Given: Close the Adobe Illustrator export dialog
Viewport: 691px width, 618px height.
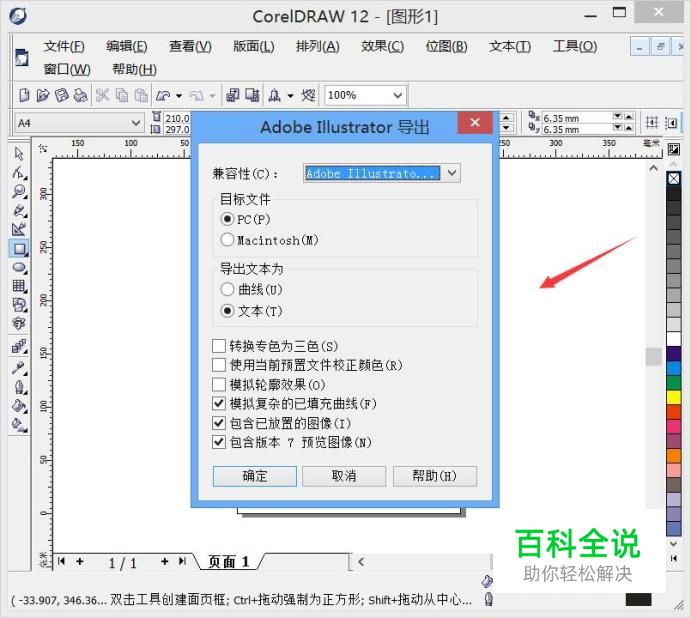Looking at the screenshot, I should [x=475, y=123].
